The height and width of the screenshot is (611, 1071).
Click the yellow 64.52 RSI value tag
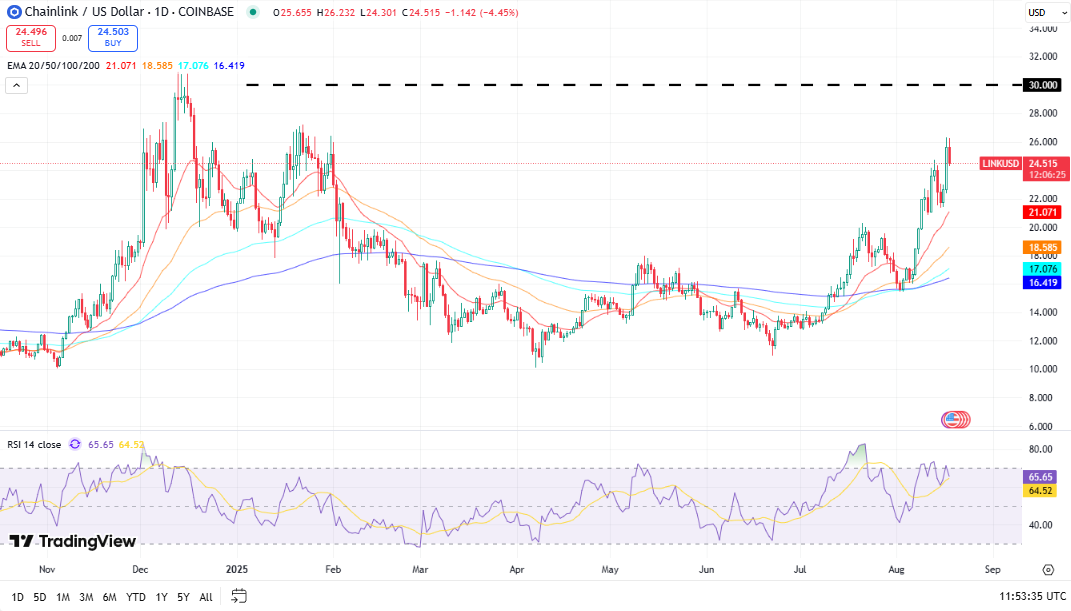pyautogui.click(x=1040, y=491)
